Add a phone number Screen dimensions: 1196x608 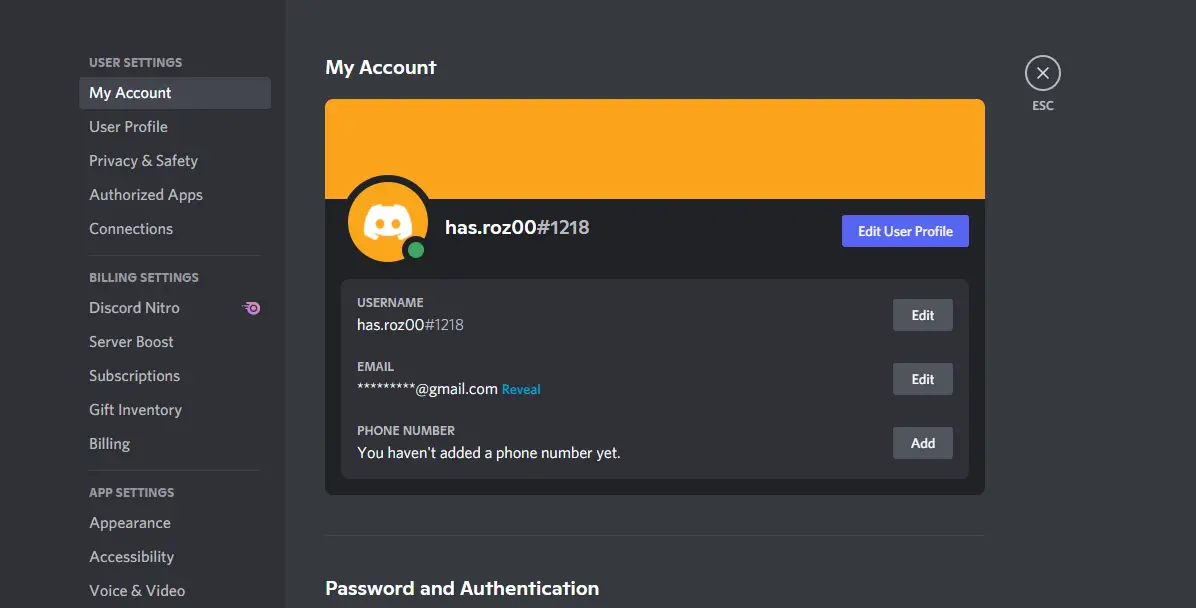pyautogui.click(x=922, y=443)
